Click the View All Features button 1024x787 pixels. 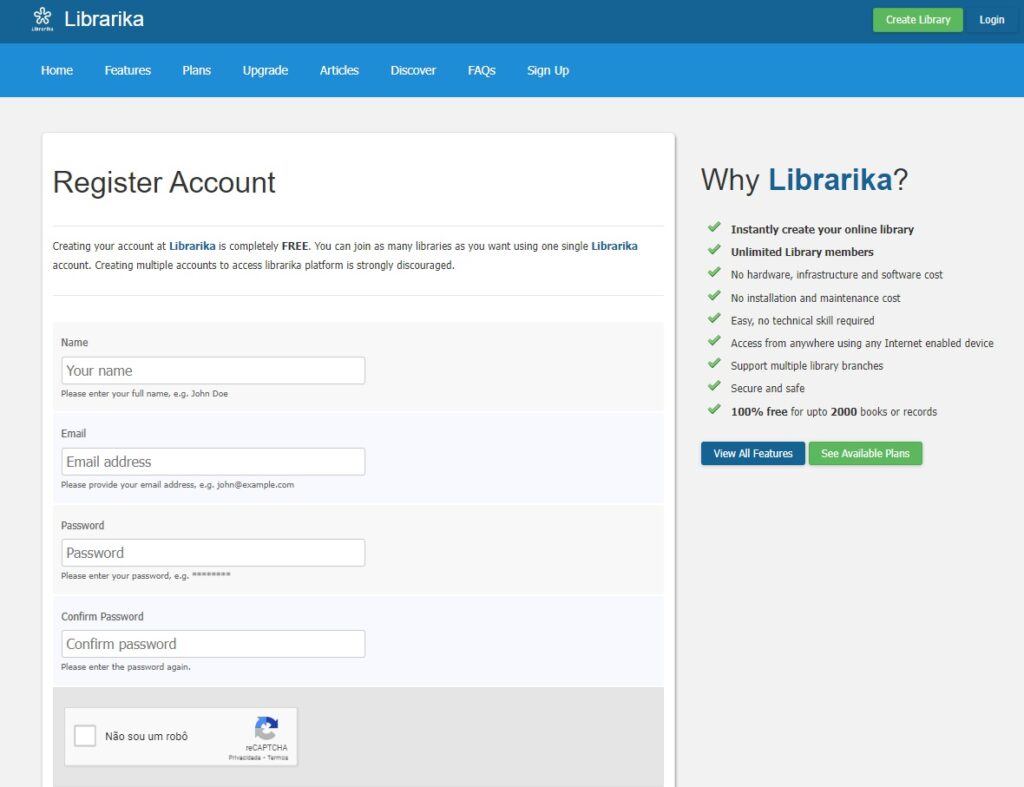[x=753, y=454]
